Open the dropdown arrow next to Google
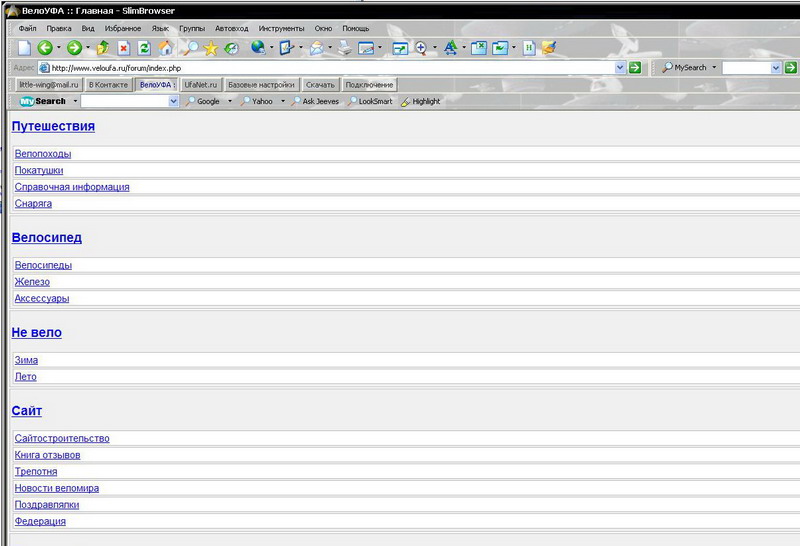Image resolution: width=800 pixels, height=546 pixels. [x=230, y=101]
